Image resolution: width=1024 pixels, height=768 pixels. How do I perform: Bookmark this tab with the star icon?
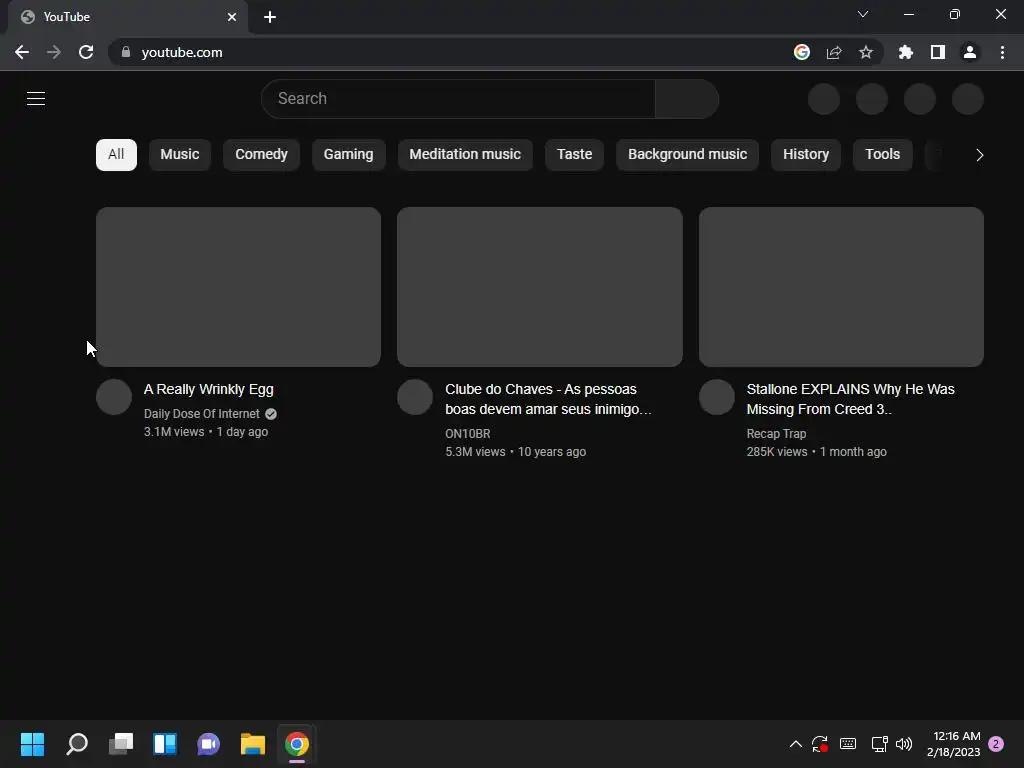[866, 52]
